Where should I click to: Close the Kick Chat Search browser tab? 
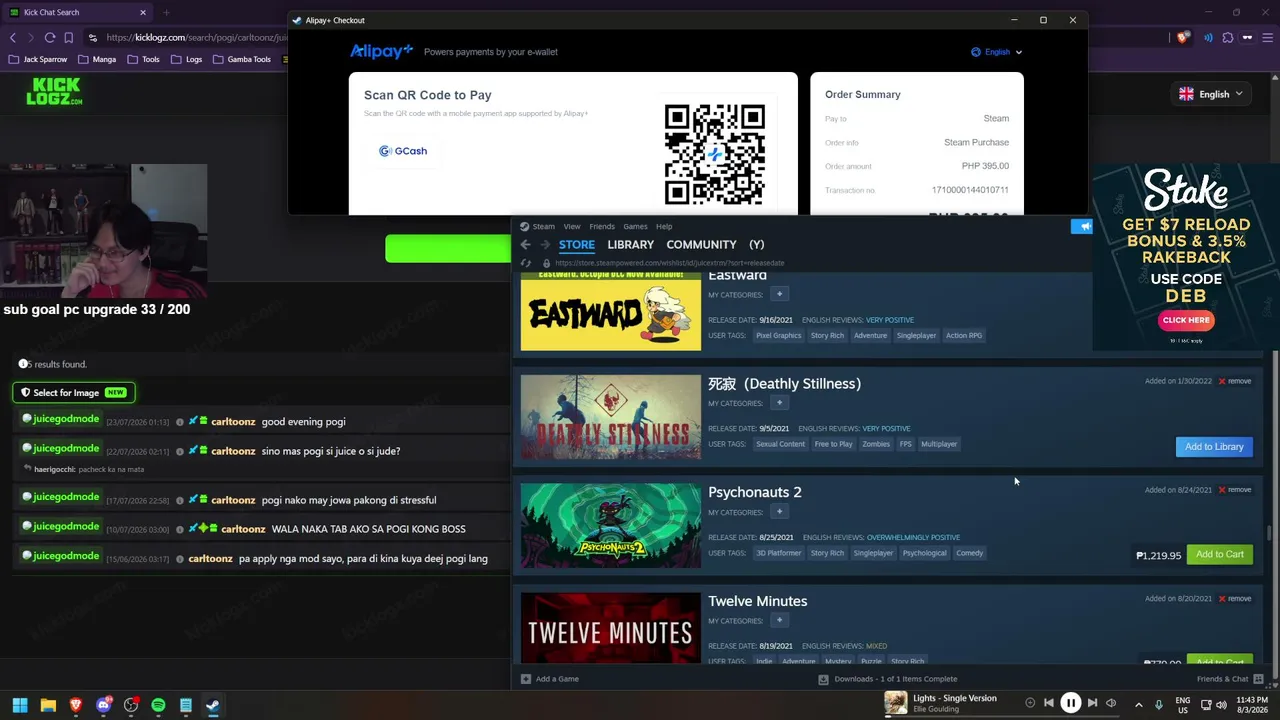(143, 13)
